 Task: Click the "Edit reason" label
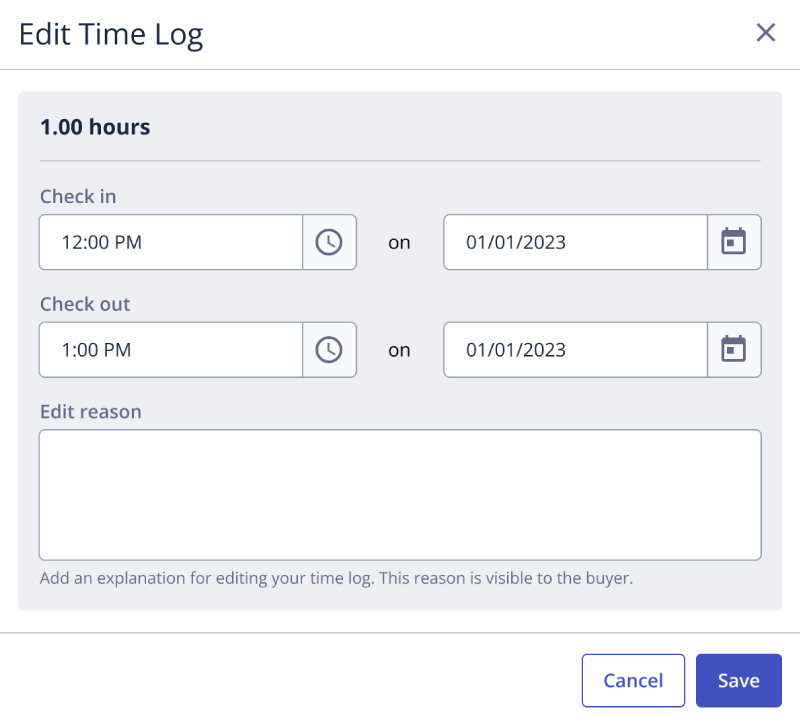click(x=91, y=412)
